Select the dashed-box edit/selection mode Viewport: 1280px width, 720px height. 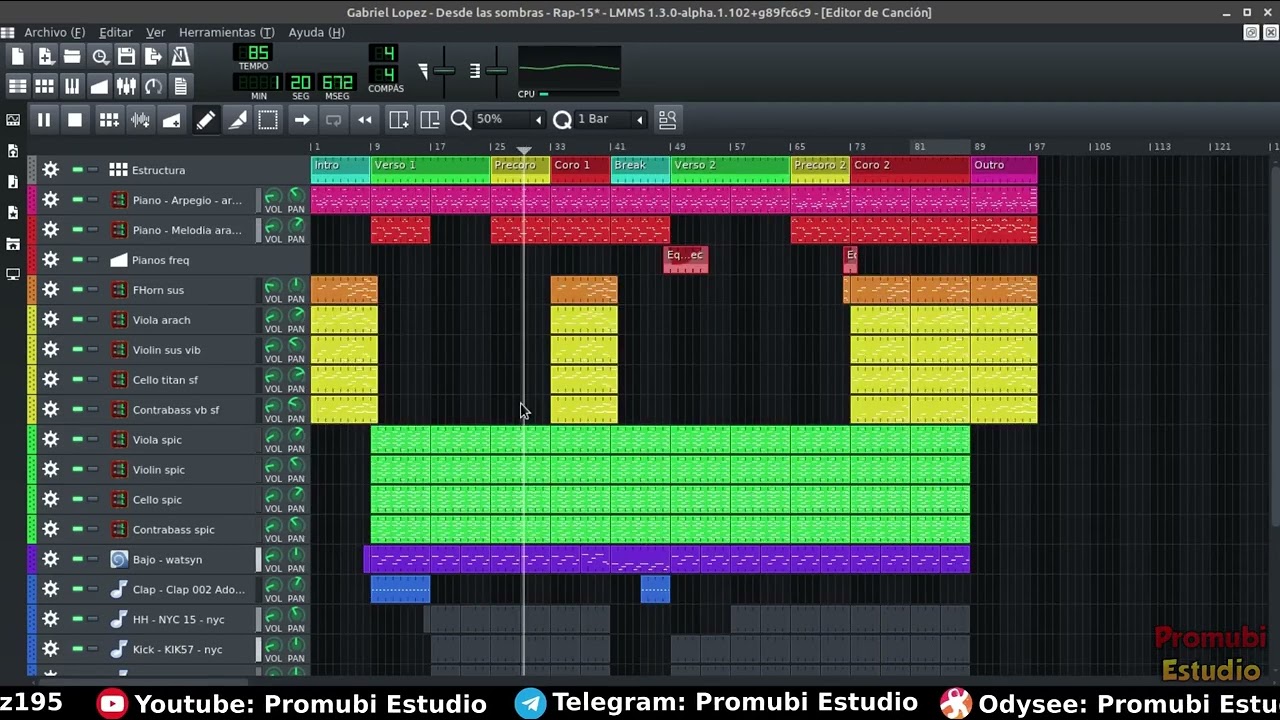pos(268,120)
